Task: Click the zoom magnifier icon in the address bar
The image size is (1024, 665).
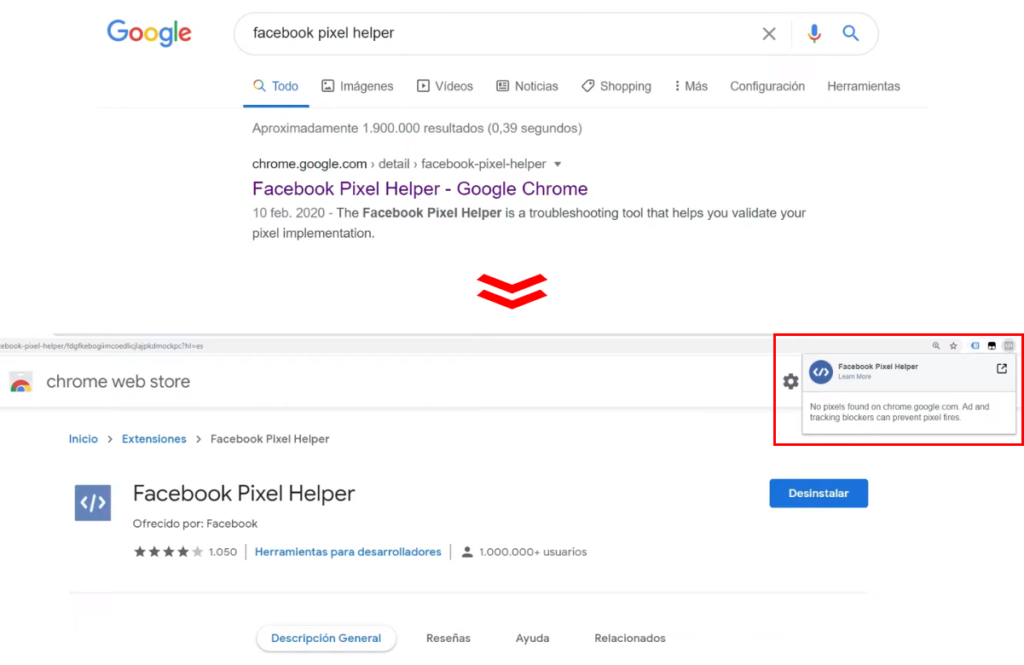Action: click(937, 345)
